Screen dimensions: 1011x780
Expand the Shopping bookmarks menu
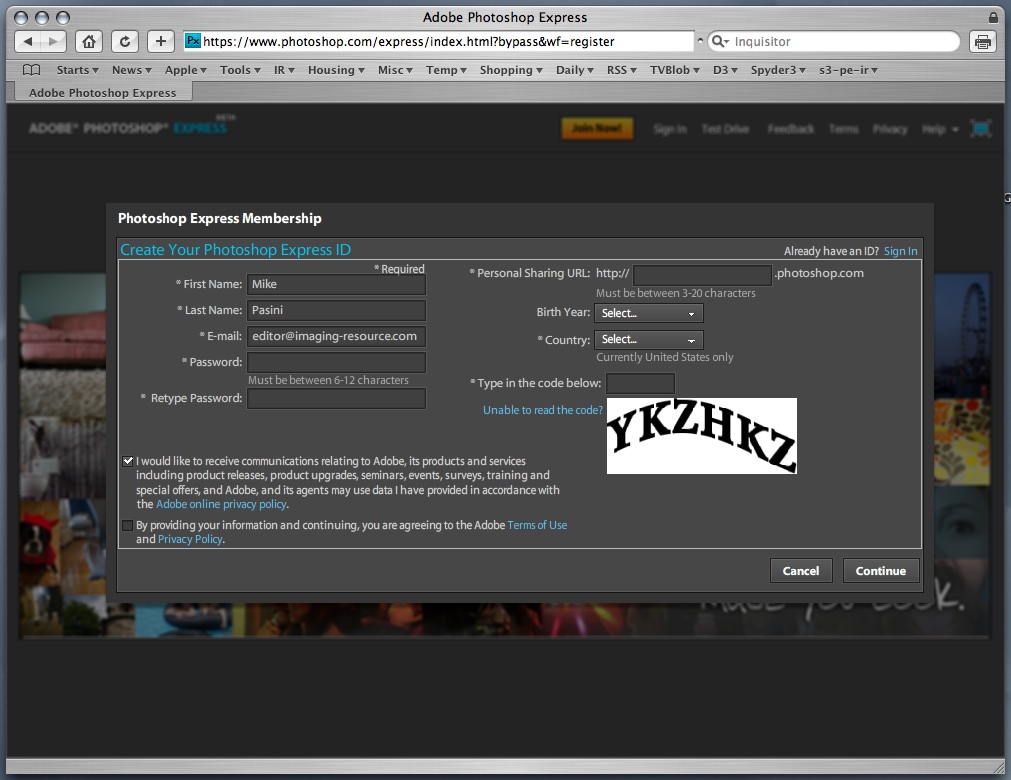(x=510, y=70)
